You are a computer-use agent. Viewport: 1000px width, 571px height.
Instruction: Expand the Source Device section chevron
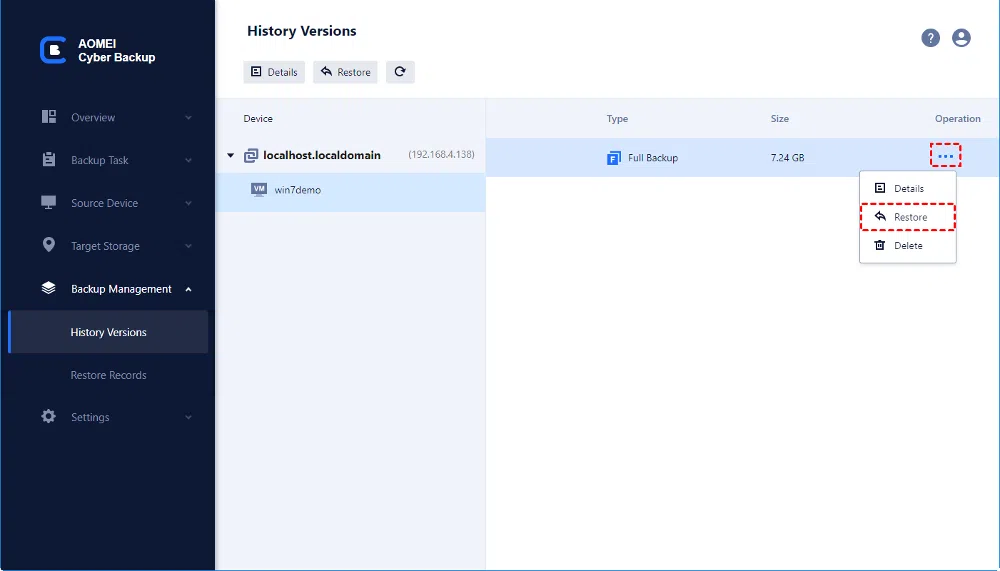click(x=188, y=203)
